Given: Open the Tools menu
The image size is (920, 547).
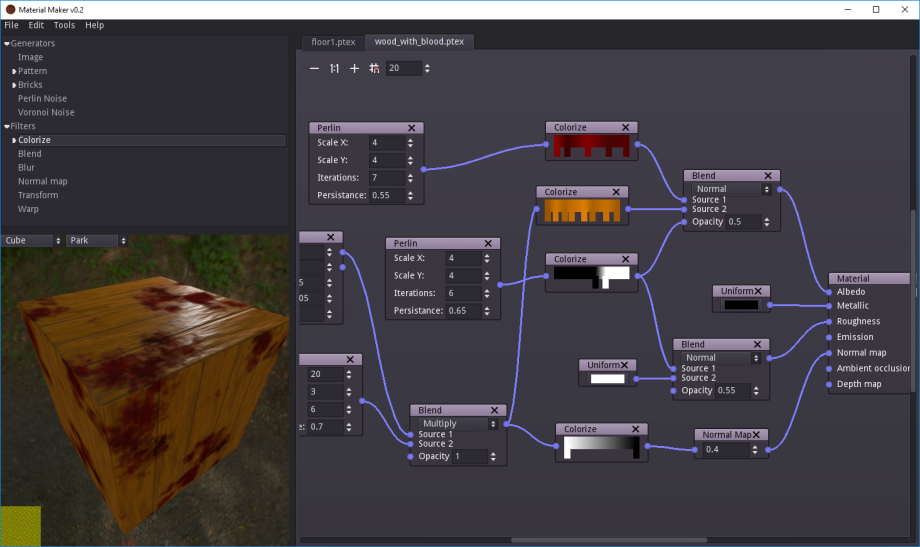Looking at the screenshot, I should click(x=64, y=25).
